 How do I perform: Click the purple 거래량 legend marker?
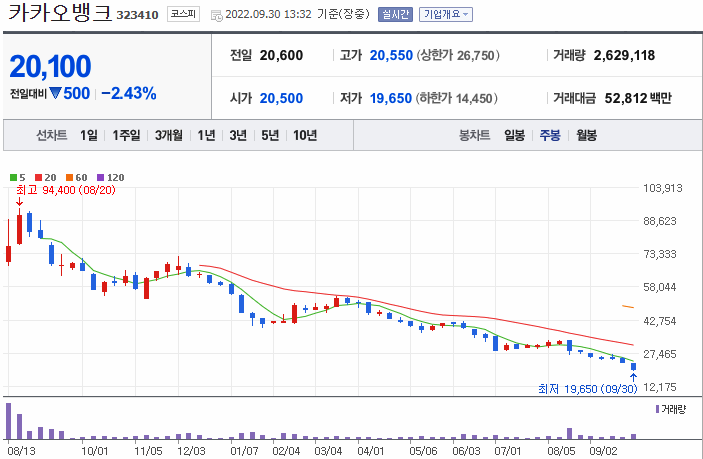[657, 409]
